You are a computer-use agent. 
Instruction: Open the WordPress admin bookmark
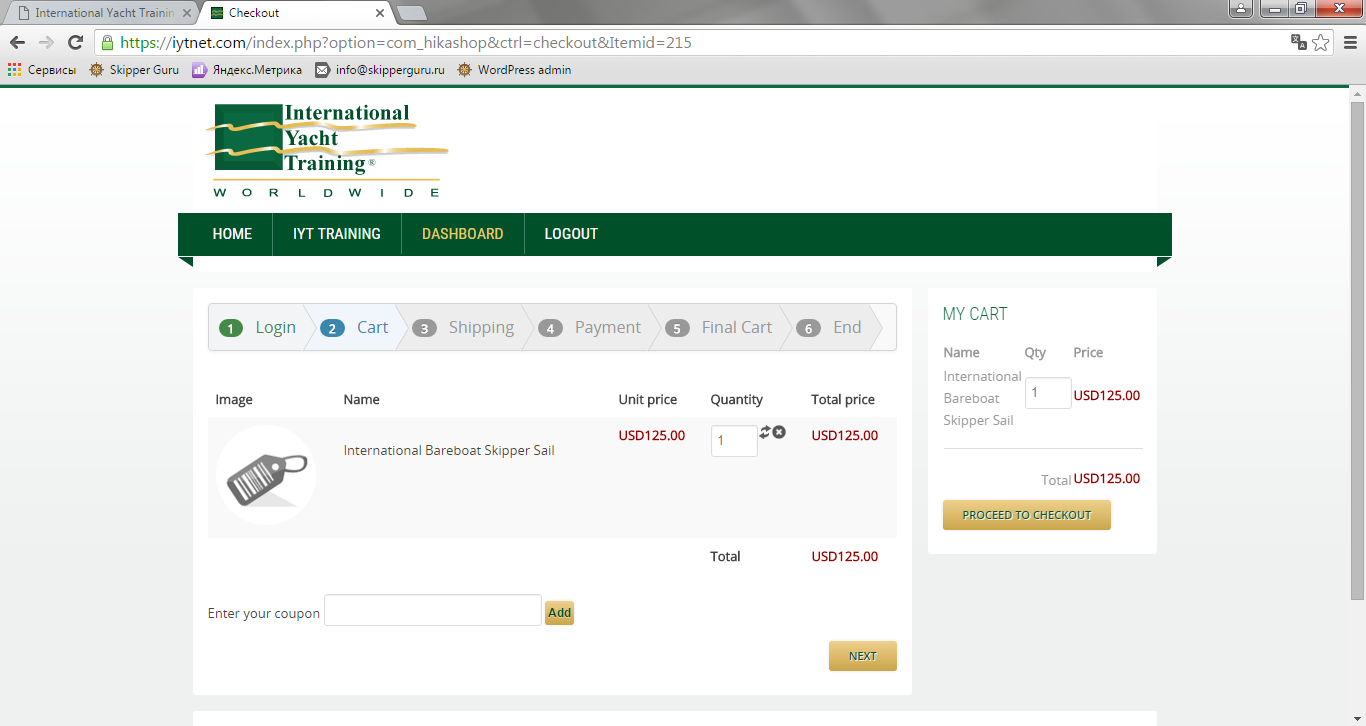pyautogui.click(x=514, y=70)
